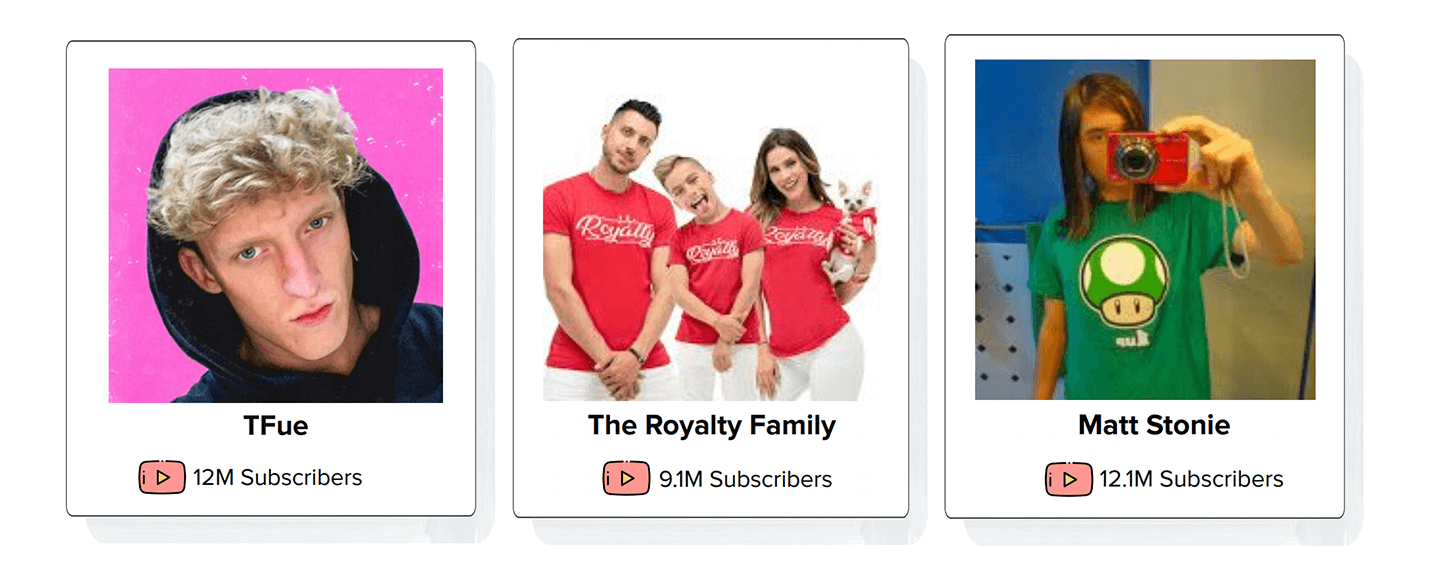This screenshot has width=1445, height=580.
Task: Click the 12M Subscribers text
Action: (278, 477)
